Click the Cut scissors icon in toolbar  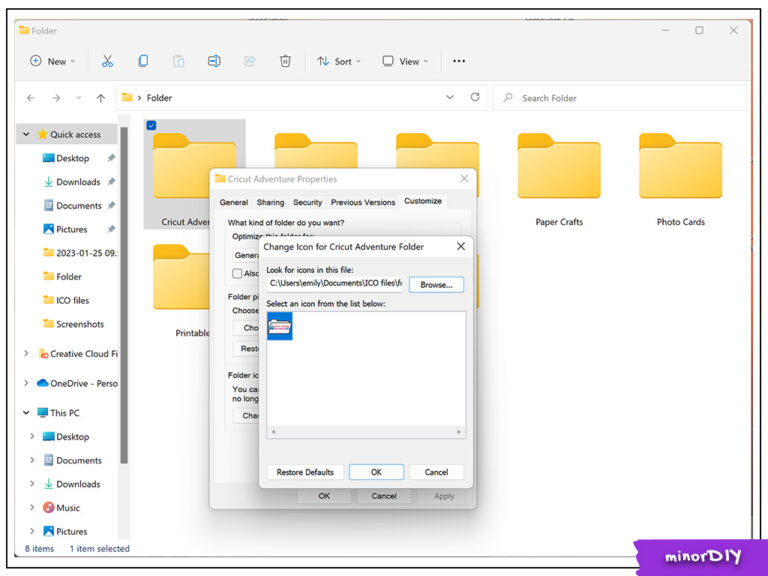[x=107, y=61]
